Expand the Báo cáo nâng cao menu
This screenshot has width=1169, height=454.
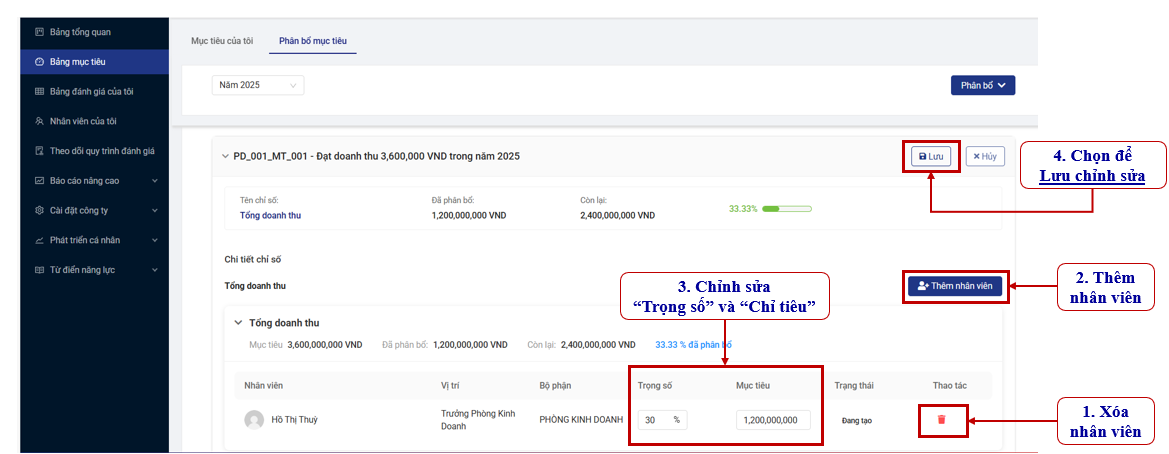[154, 182]
